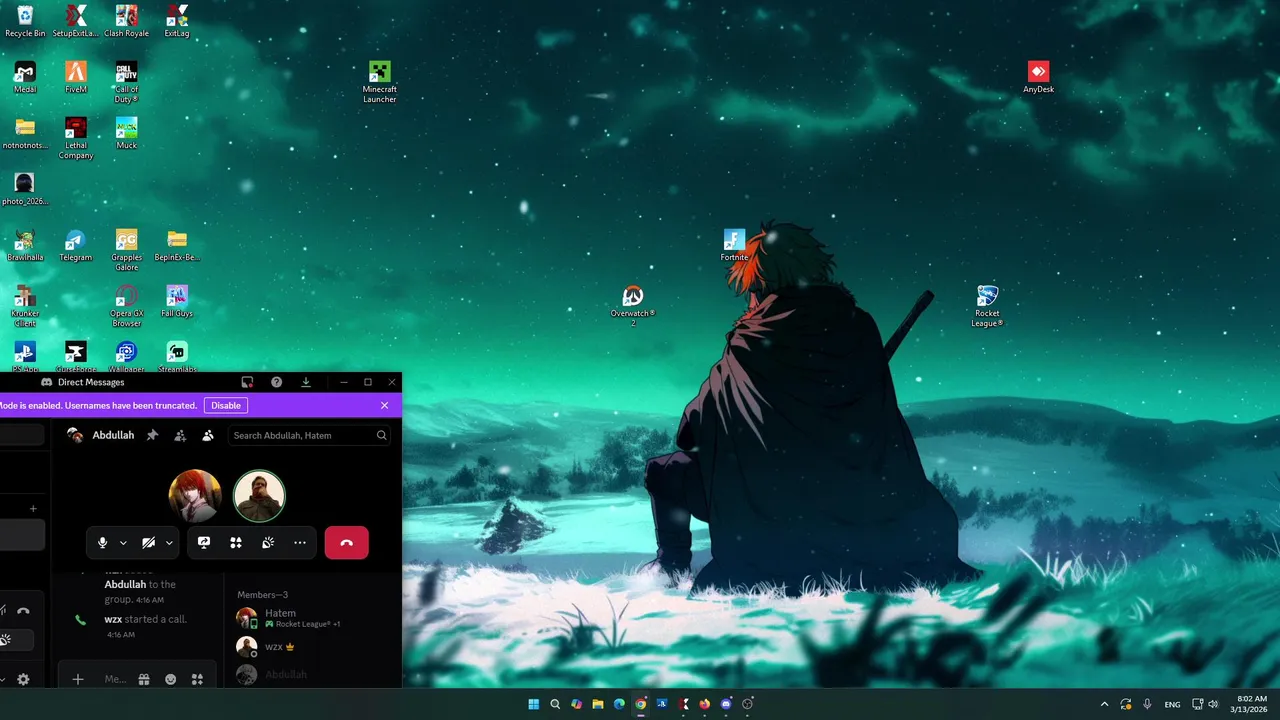
Task: Select the ExitLag desktop shortcut
Action: coord(177,21)
